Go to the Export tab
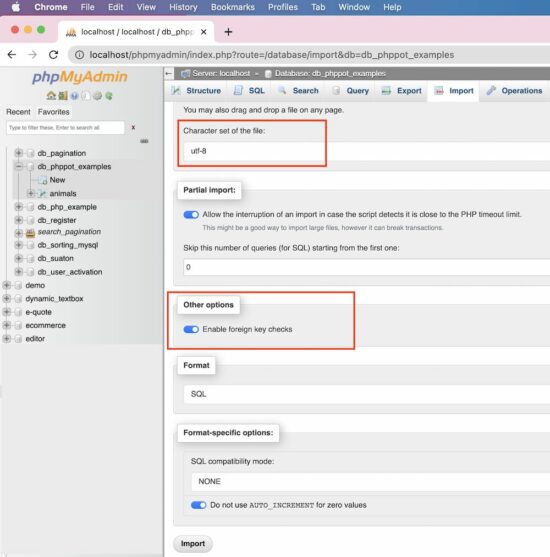The image size is (550, 557). coord(401,91)
